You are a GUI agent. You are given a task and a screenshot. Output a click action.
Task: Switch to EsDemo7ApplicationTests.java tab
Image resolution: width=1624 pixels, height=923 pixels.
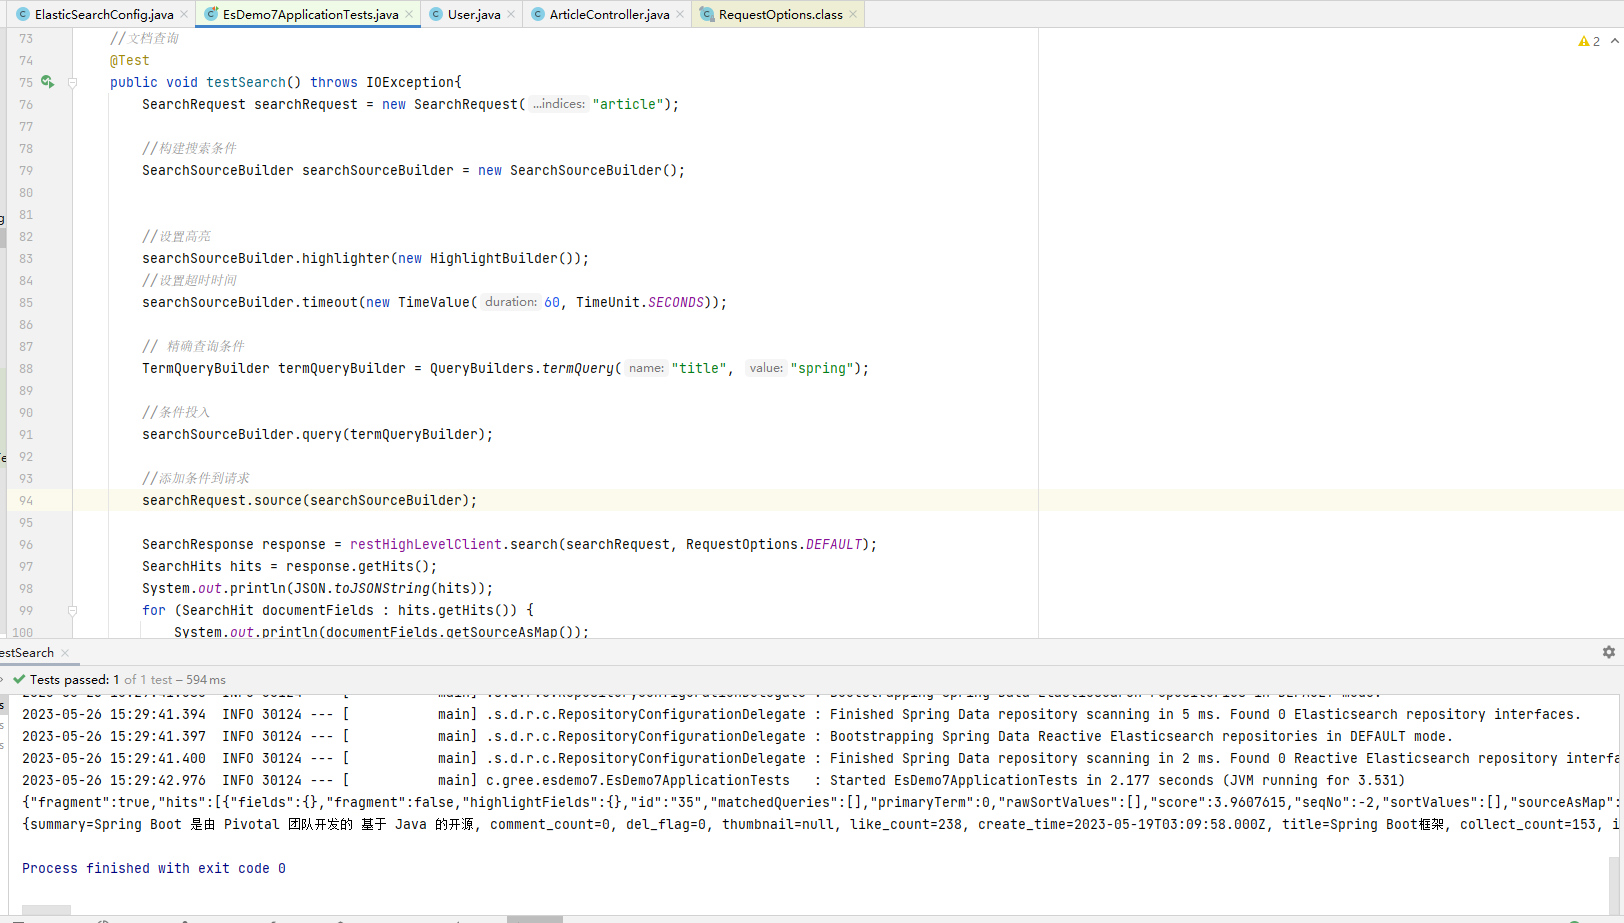310,14
